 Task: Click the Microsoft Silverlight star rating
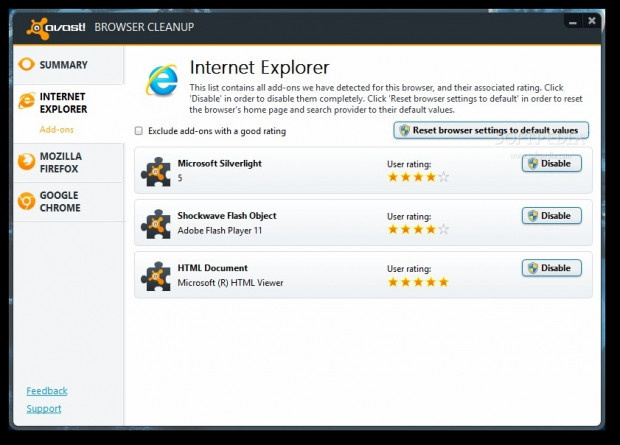[418, 177]
